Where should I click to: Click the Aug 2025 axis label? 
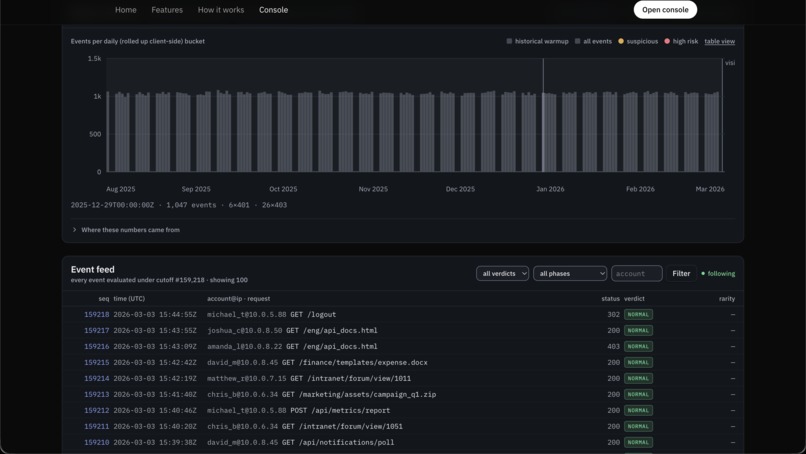tap(120, 189)
